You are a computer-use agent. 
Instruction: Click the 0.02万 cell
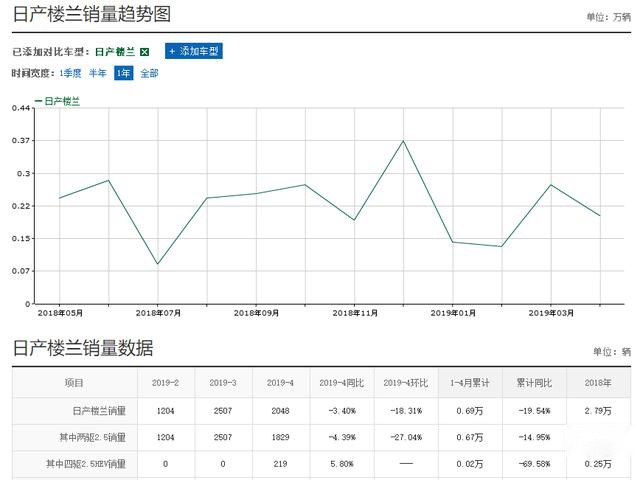pos(470,464)
